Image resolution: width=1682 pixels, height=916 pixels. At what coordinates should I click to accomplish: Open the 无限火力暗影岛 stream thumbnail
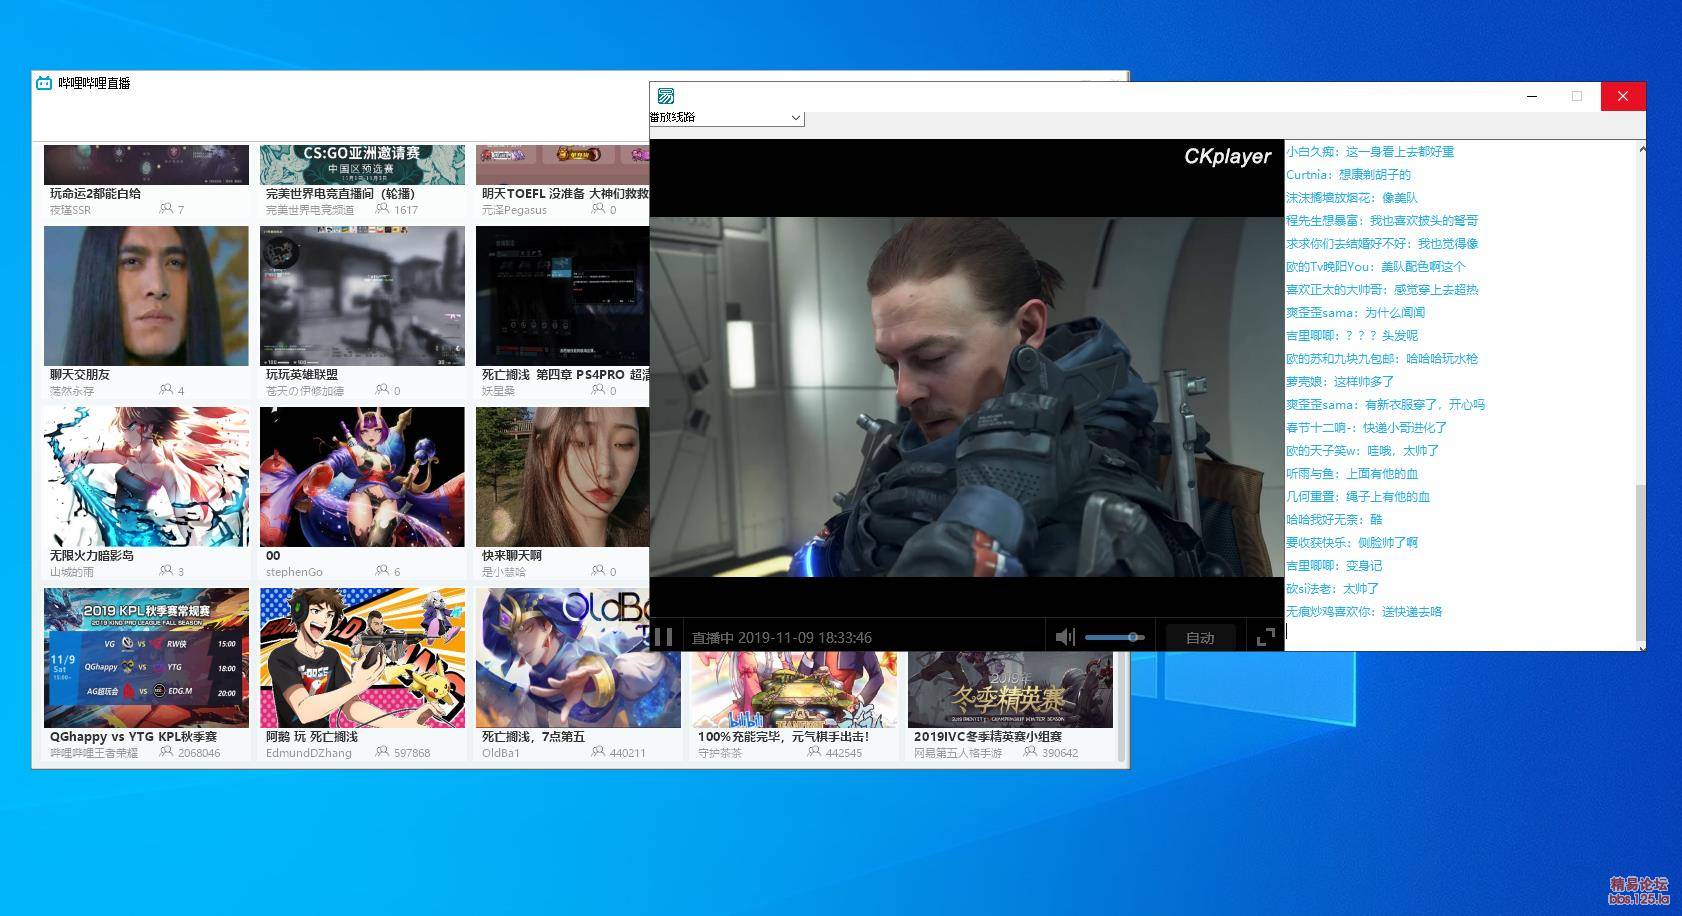(x=146, y=477)
